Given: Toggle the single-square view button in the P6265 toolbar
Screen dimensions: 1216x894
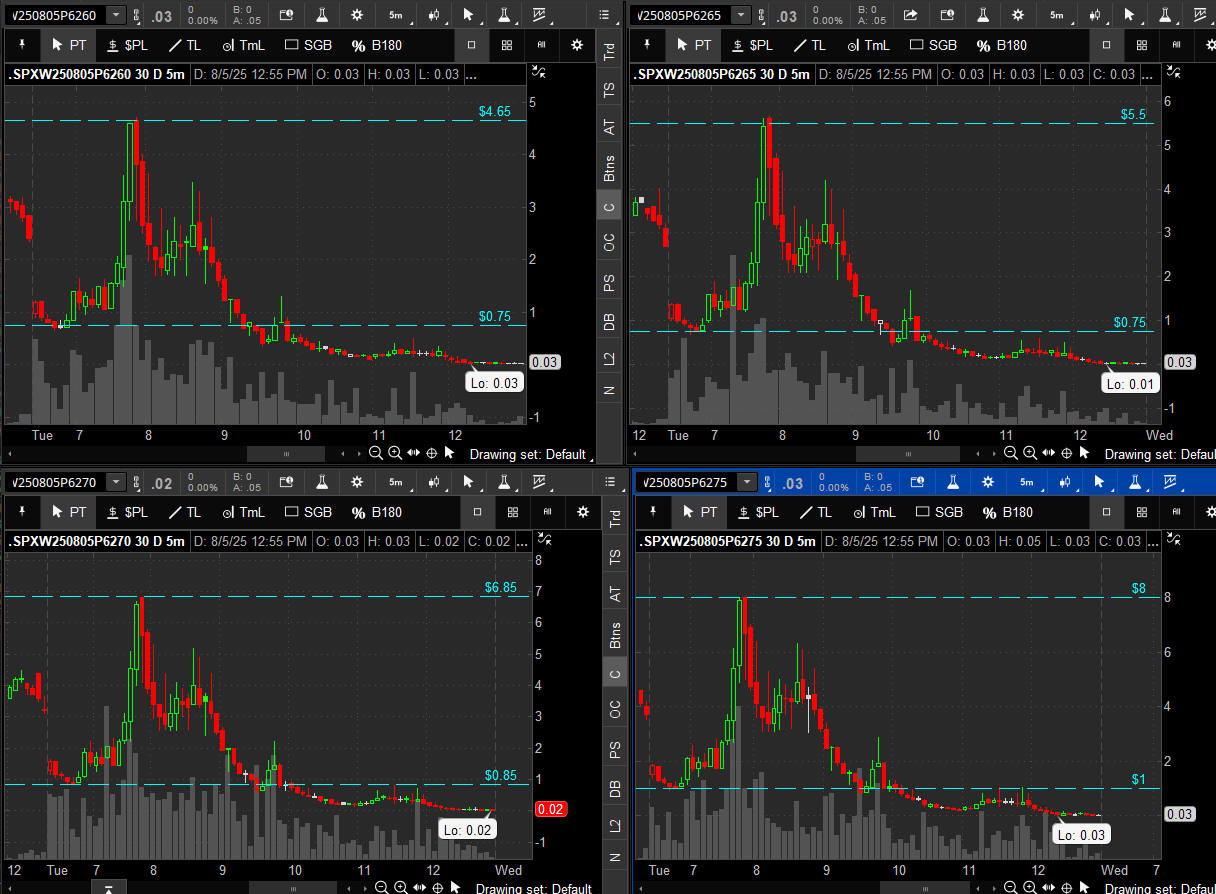Looking at the screenshot, I should pos(1106,45).
